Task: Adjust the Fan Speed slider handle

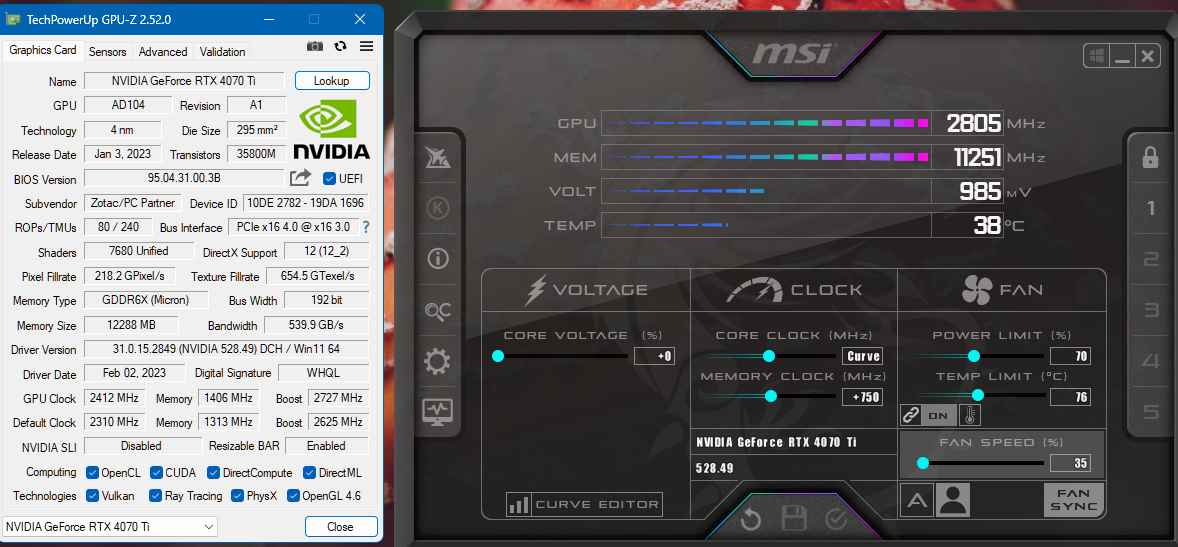Action: 923,463
